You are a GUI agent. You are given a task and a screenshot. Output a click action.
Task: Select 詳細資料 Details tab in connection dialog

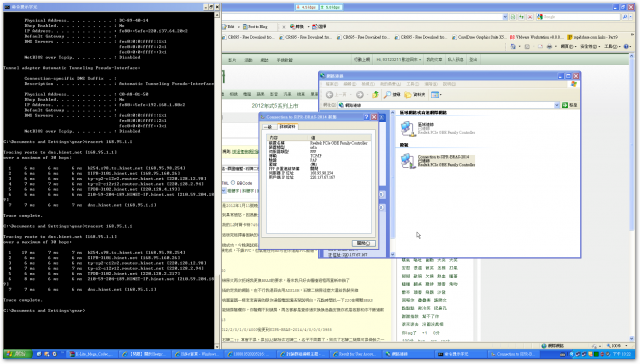click(287, 127)
